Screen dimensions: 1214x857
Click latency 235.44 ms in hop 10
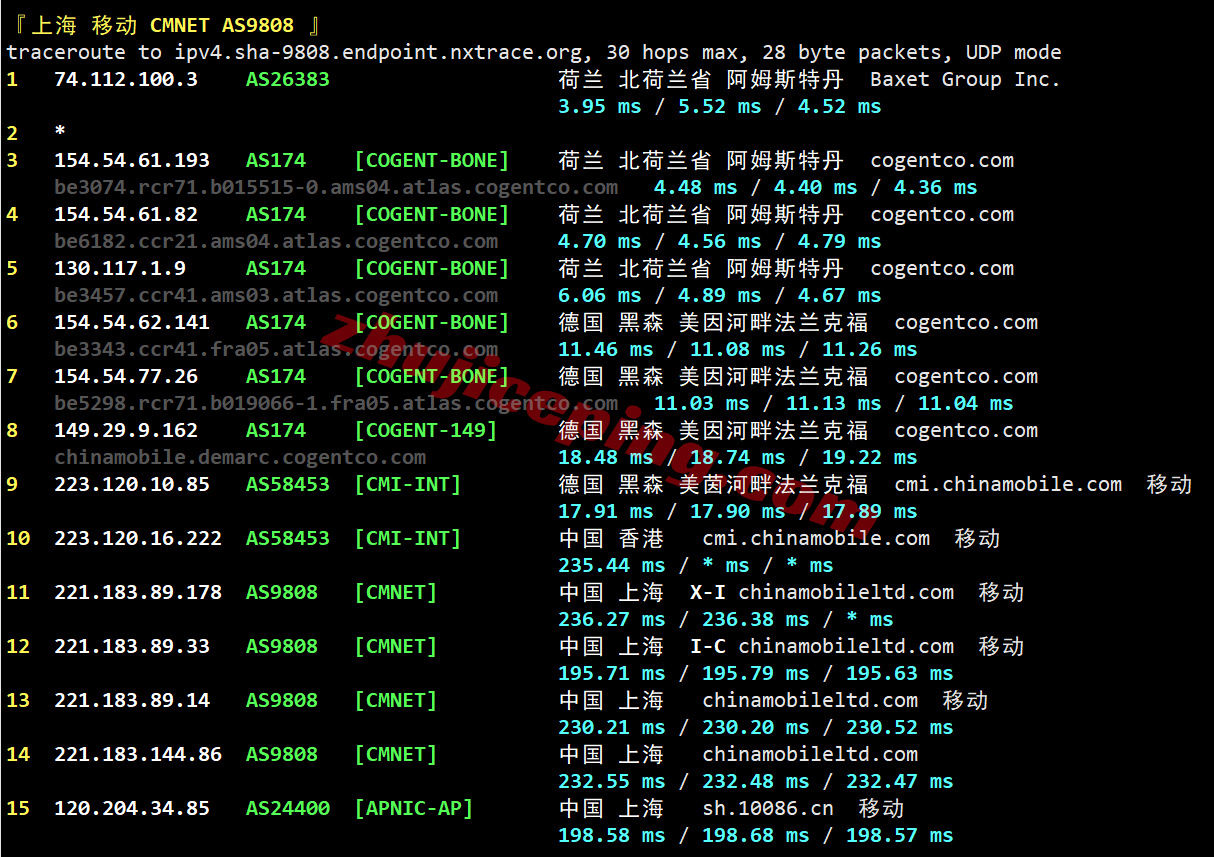[612, 565]
